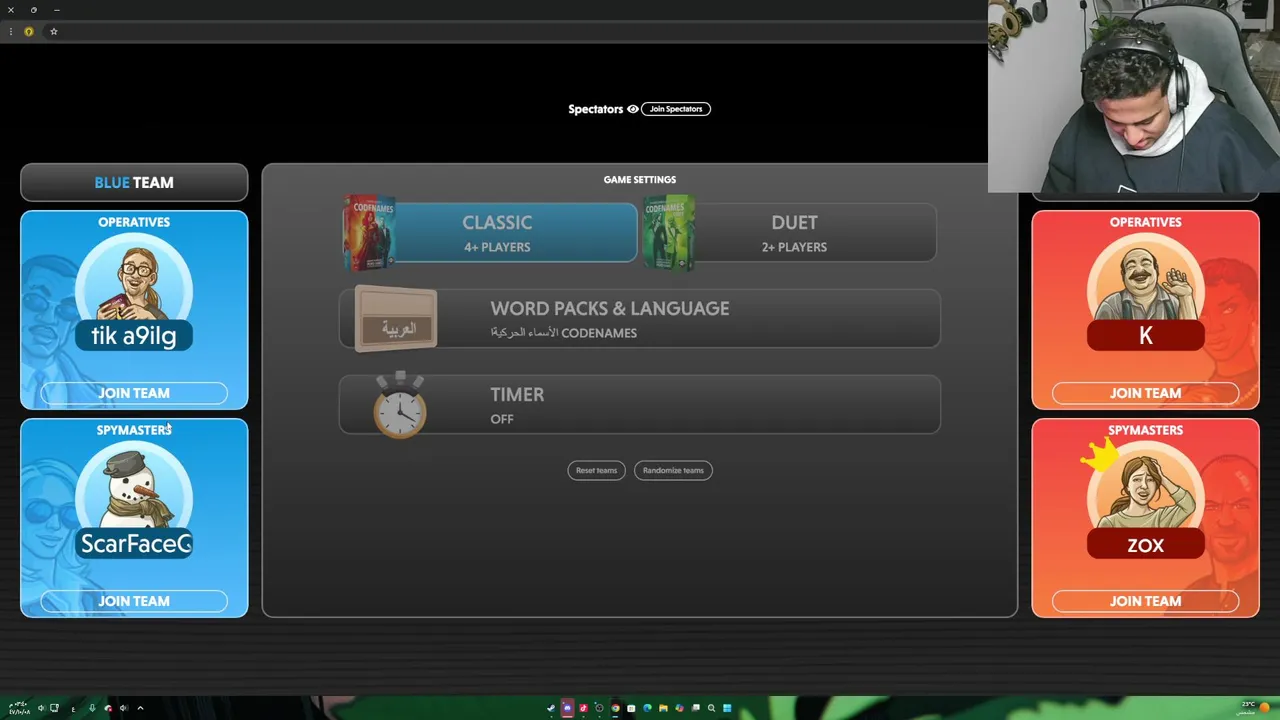Viewport: 1280px width, 720px height.
Task: Click the volume speaker tray icon
Action: click(x=41, y=708)
